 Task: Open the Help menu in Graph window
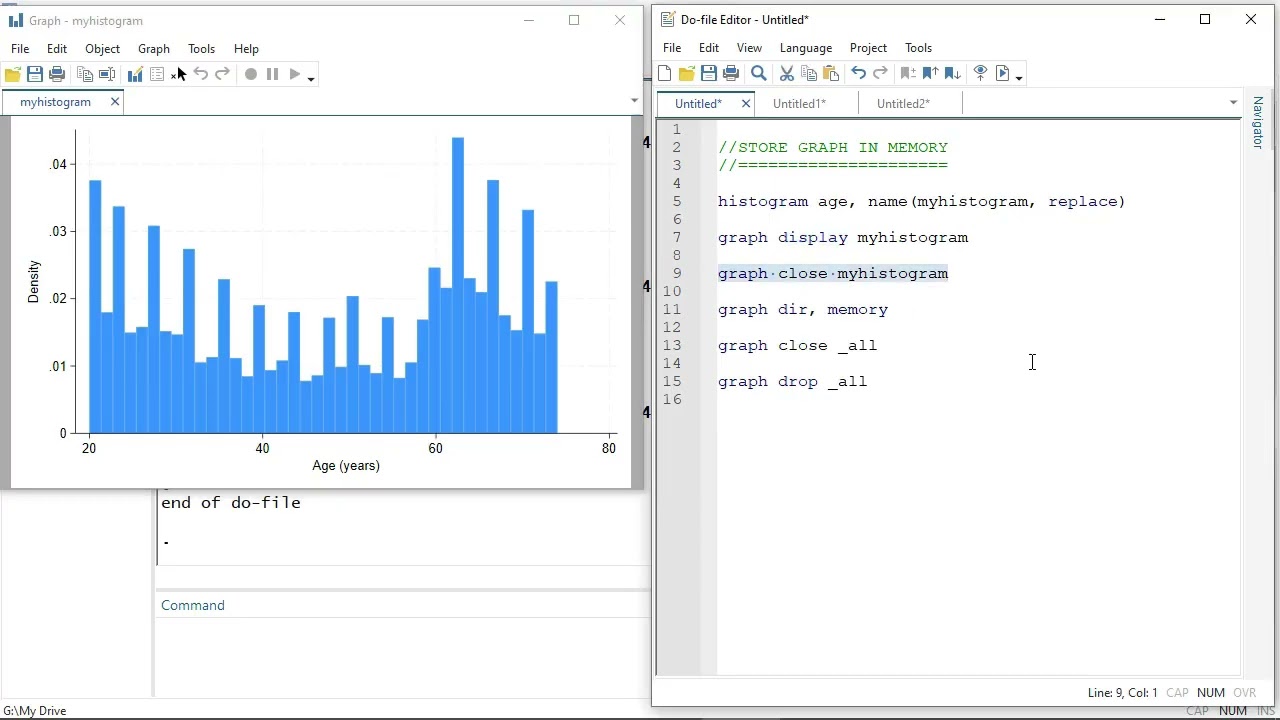click(x=246, y=48)
